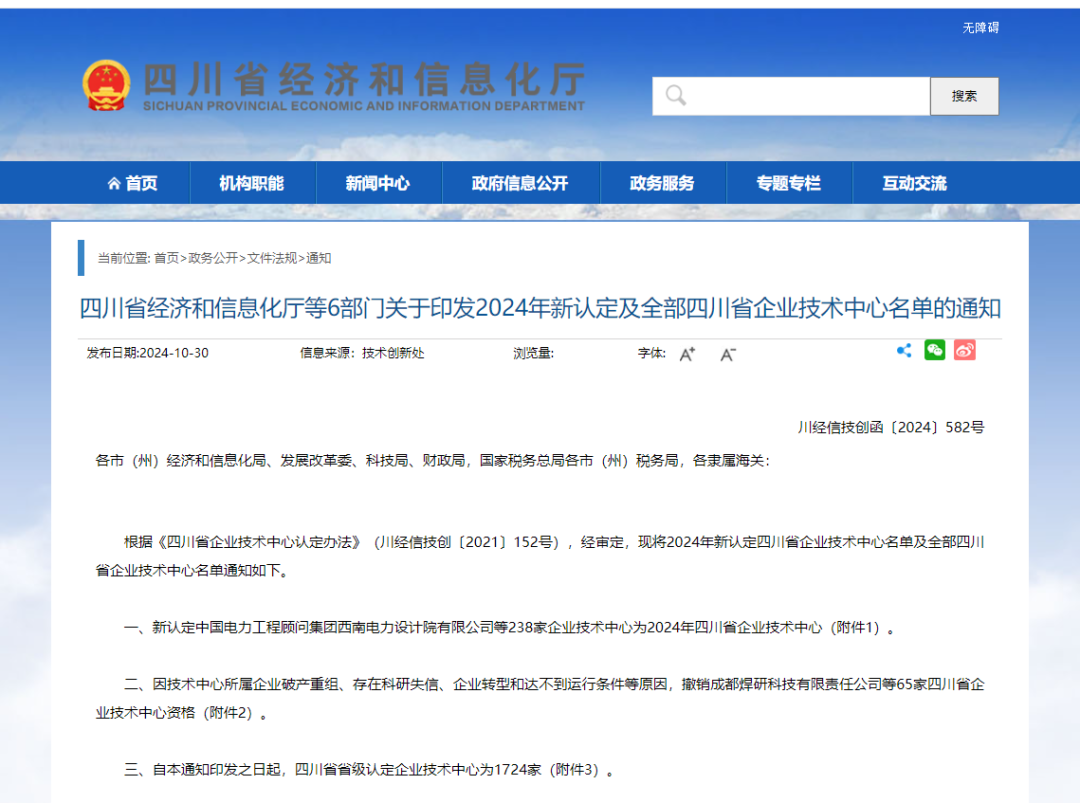Open the 机构职能 navigation menu
This screenshot has width=1080, height=803.
(x=252, y=182)
